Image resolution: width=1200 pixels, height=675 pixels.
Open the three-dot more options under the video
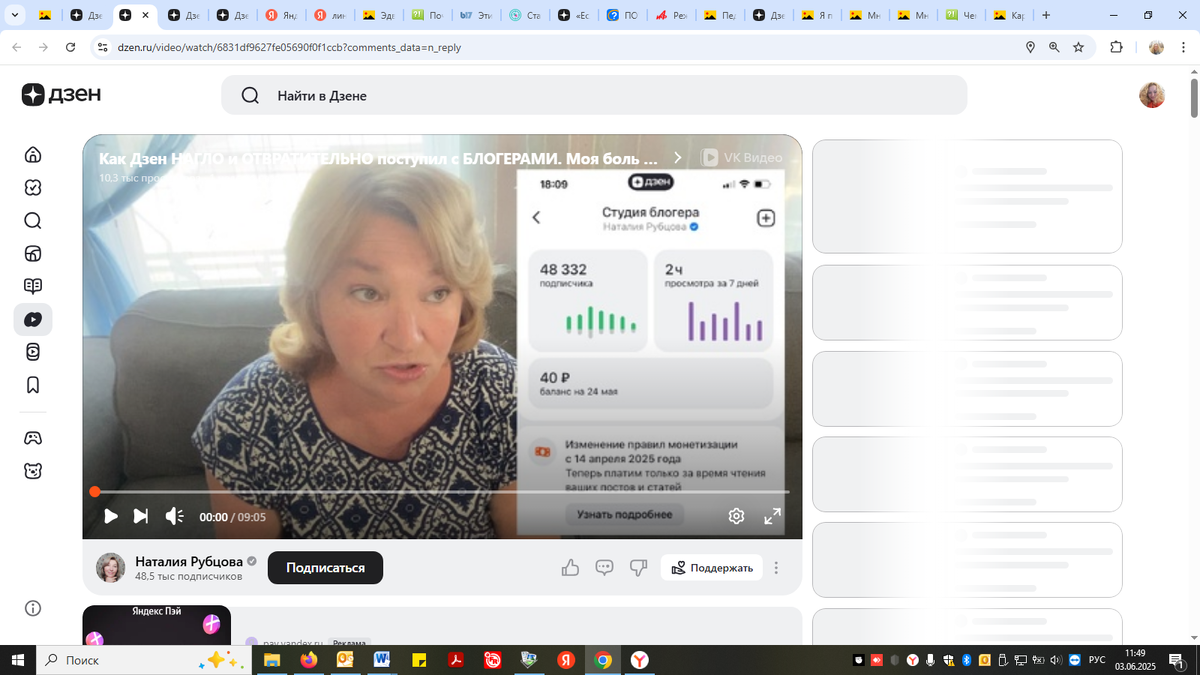[776, 568]
